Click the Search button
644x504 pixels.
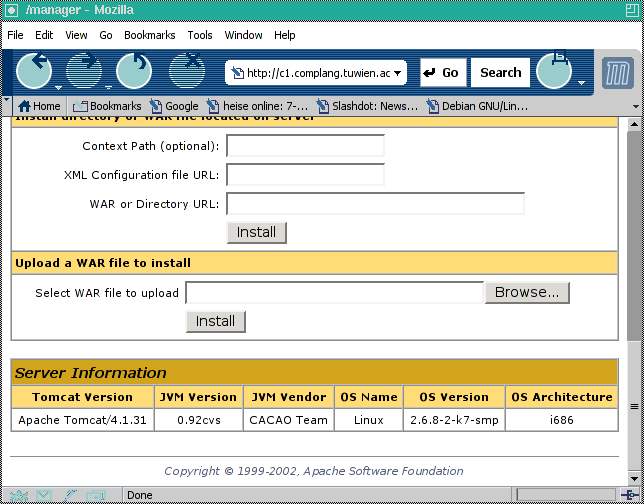click(x=500, y=73)
